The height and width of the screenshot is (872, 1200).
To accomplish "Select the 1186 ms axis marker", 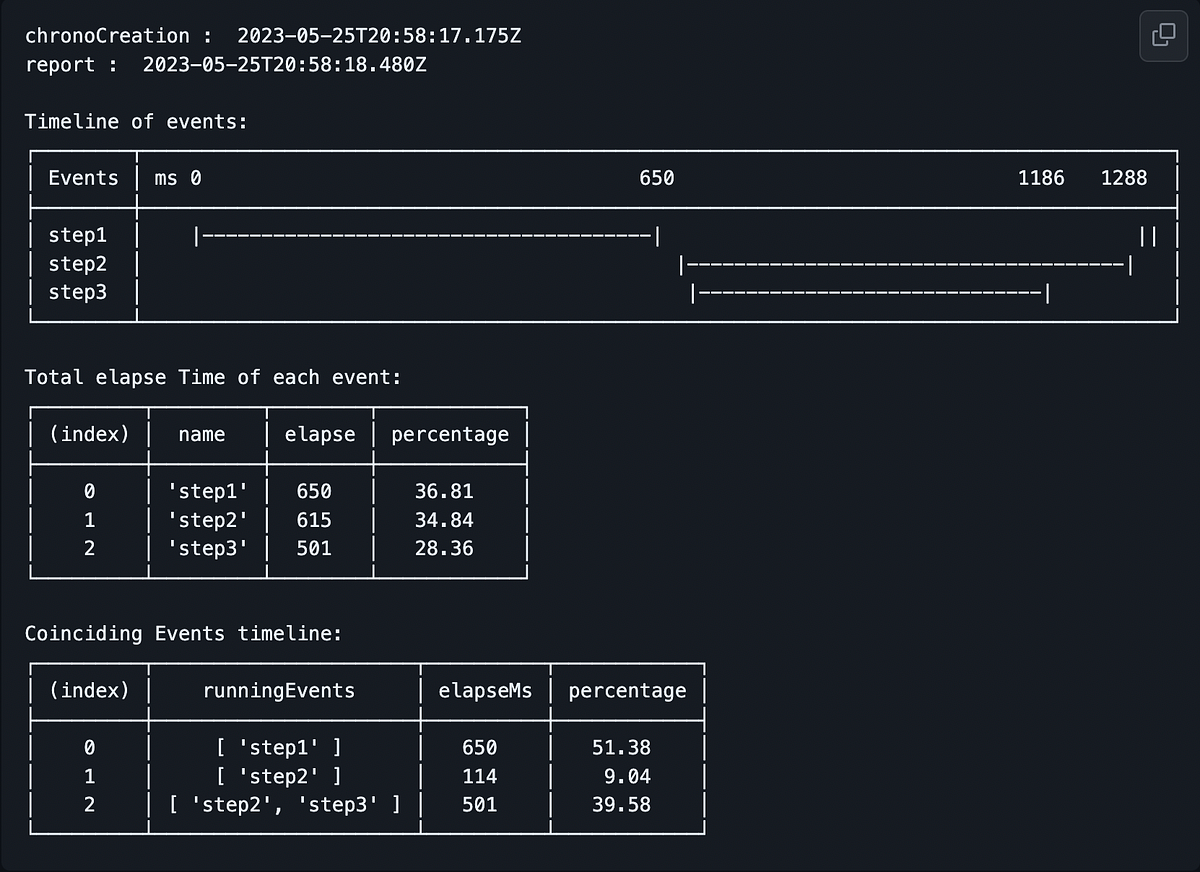I will [1040, 177].
